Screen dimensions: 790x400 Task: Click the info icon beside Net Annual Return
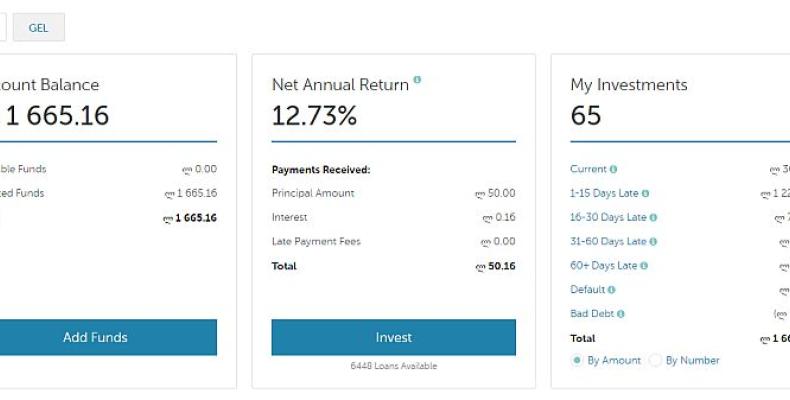coord(417,80)
